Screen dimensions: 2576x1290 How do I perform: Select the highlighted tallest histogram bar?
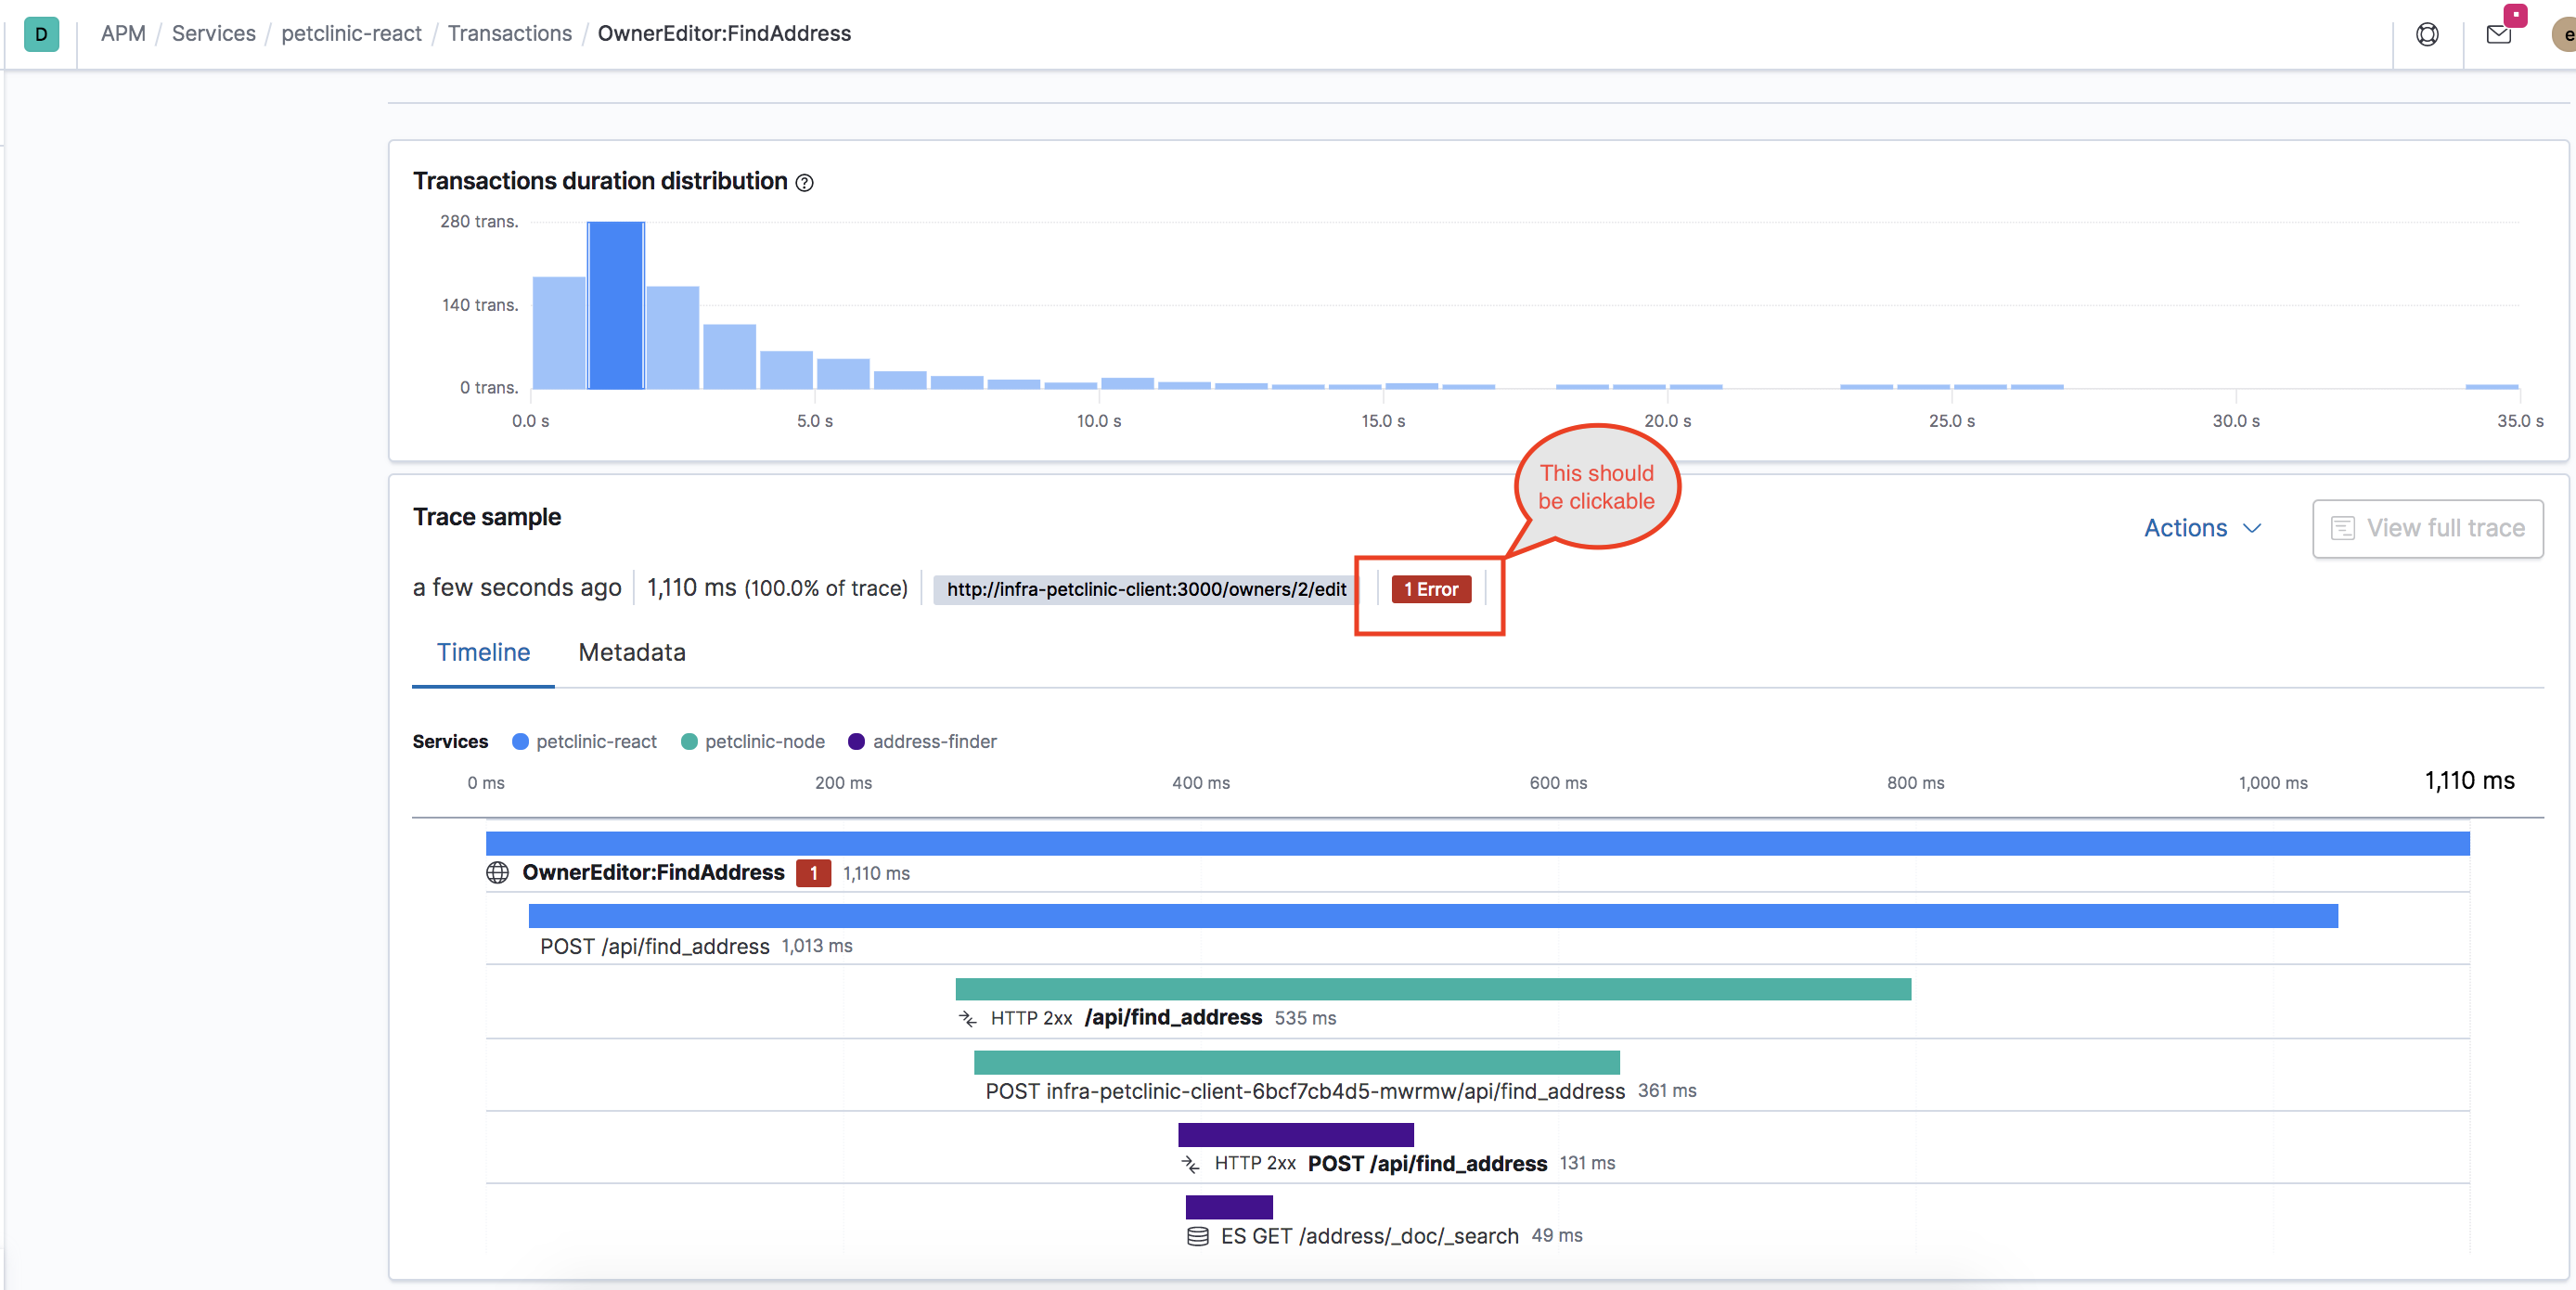coord(615,305)
